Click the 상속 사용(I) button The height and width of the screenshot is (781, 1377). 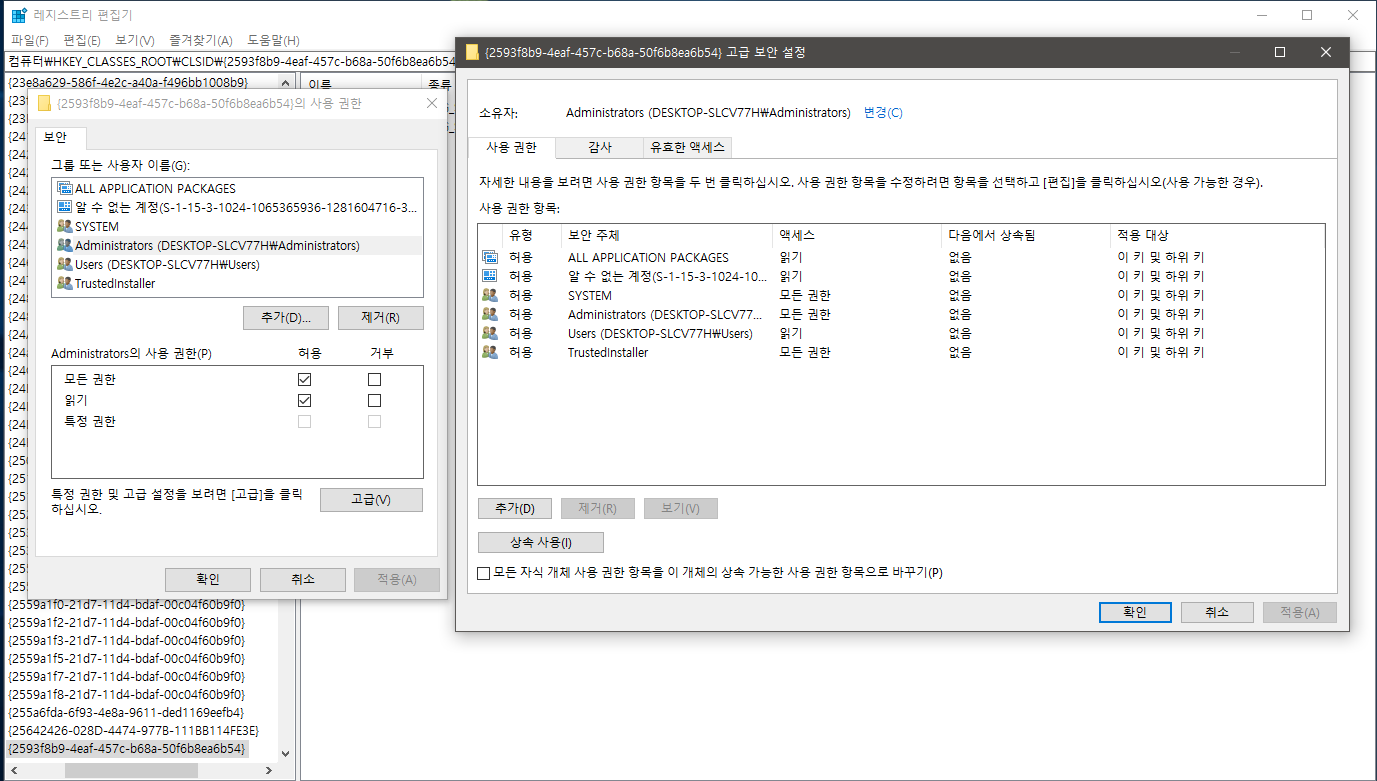pyautogui.click(x=541, y=543)
